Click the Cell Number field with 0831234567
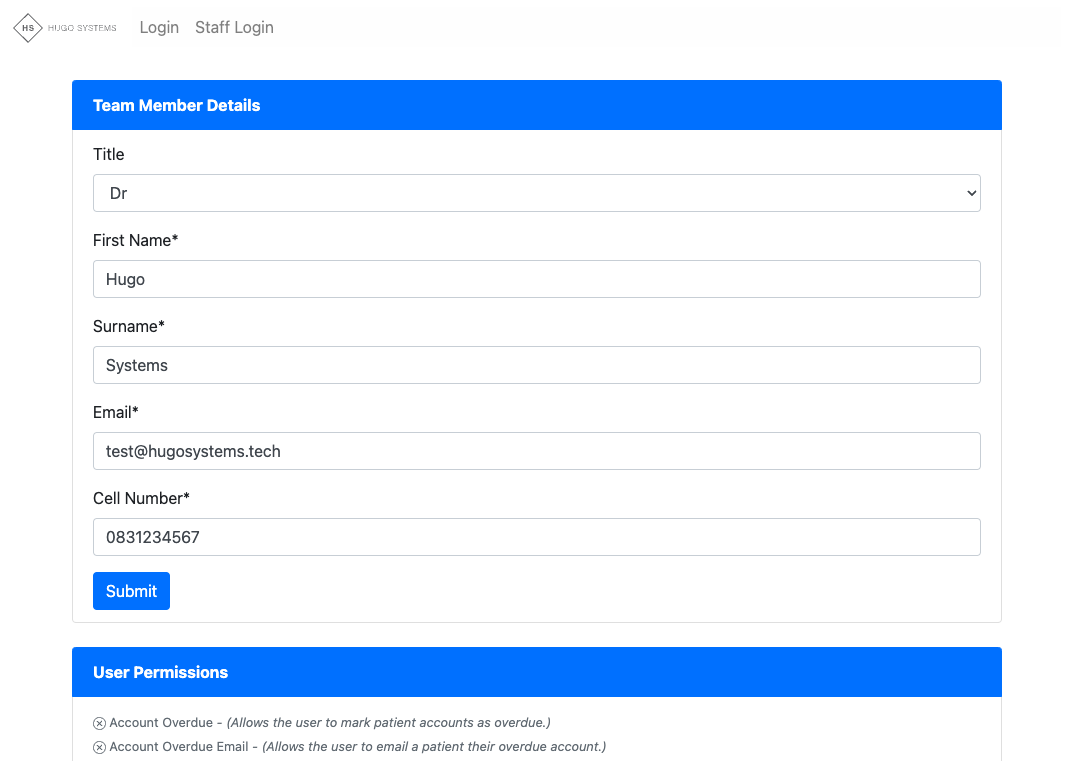 [536, 537]
